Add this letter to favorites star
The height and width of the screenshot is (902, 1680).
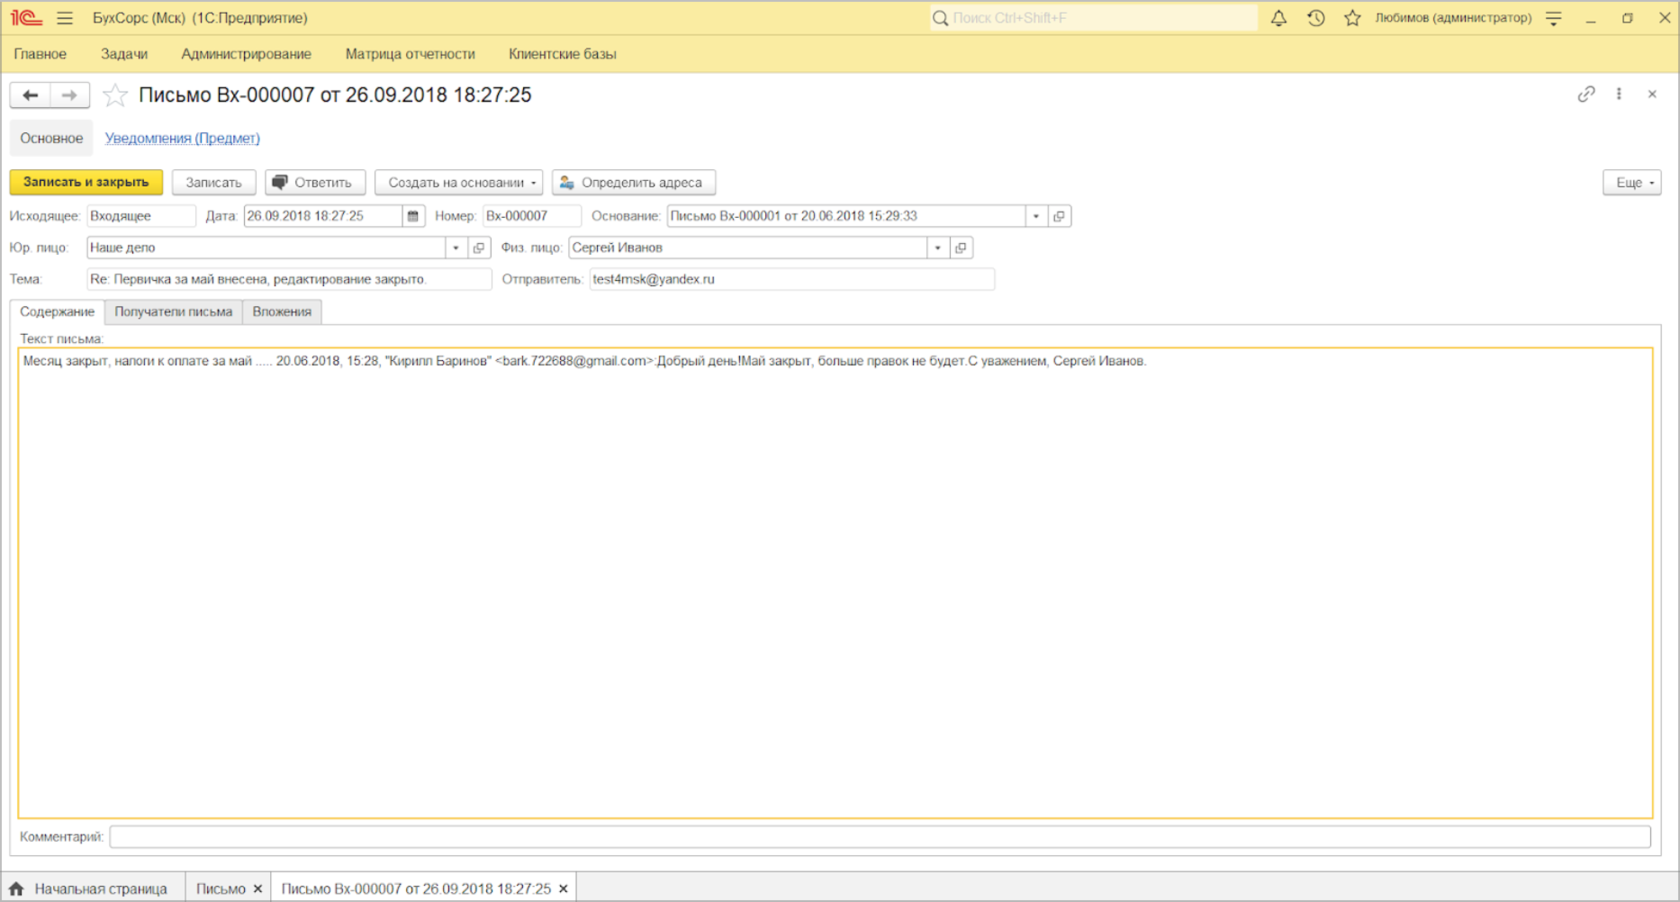pos(116,95)
